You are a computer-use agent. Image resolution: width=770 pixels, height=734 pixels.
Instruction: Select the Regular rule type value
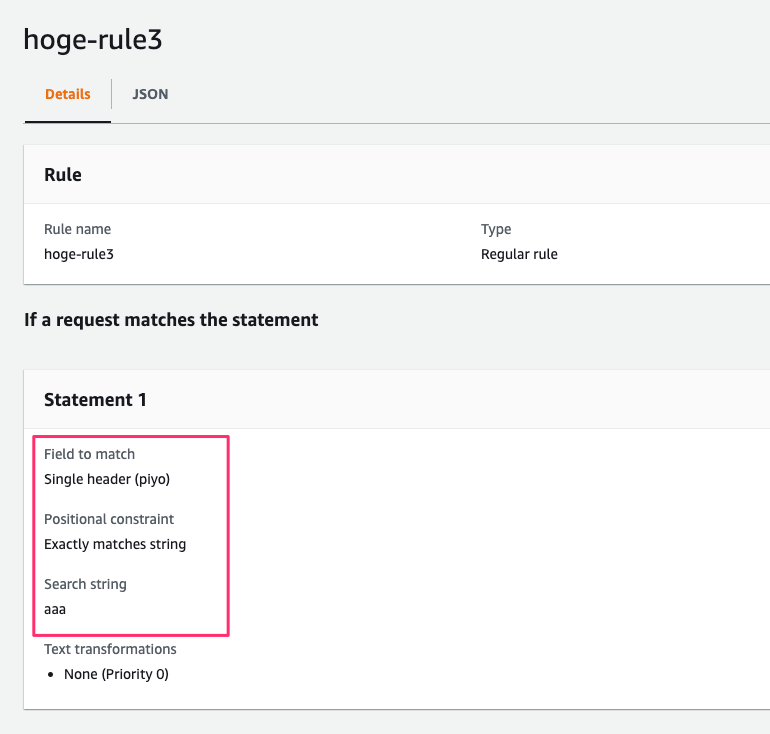tap(519, 254)
